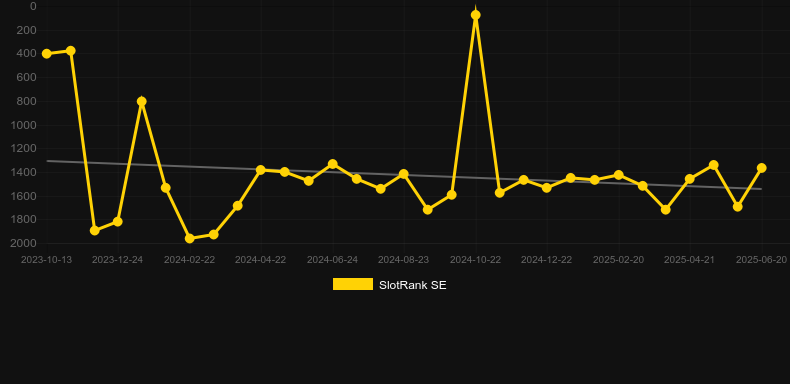Click the y-axis value 400
The image size is (790, 384).
(x=27, y=53)
